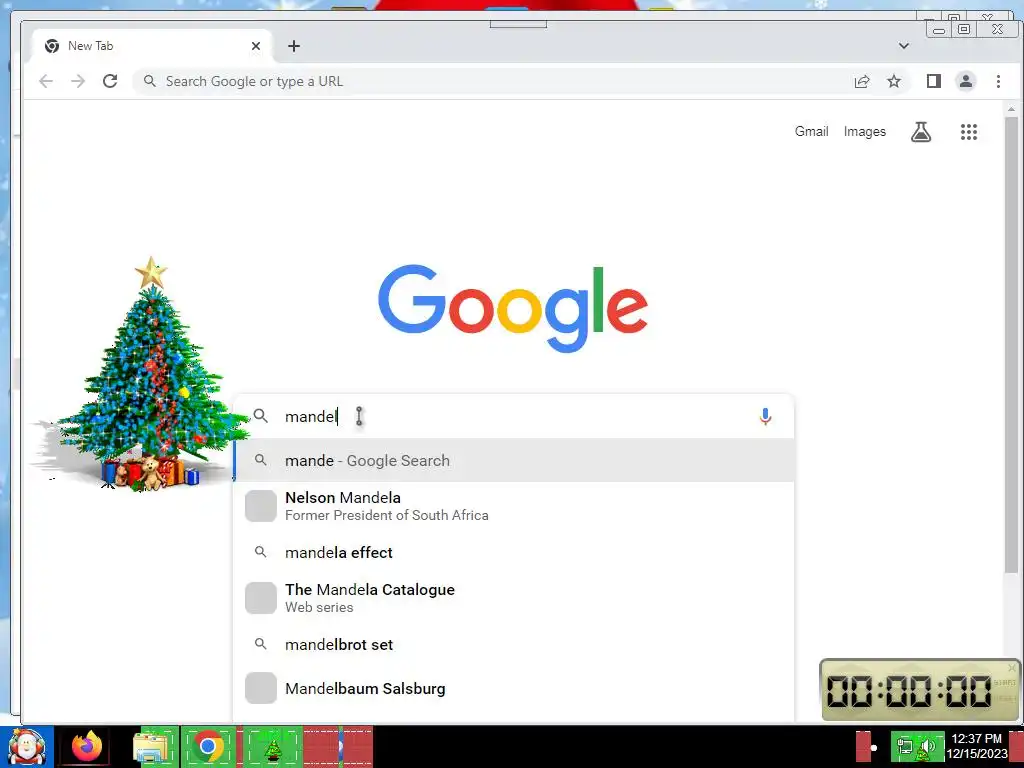Expand the tab search chevron
The width and height of the screenshot is (1024, 768).
(x=904, y=46)
